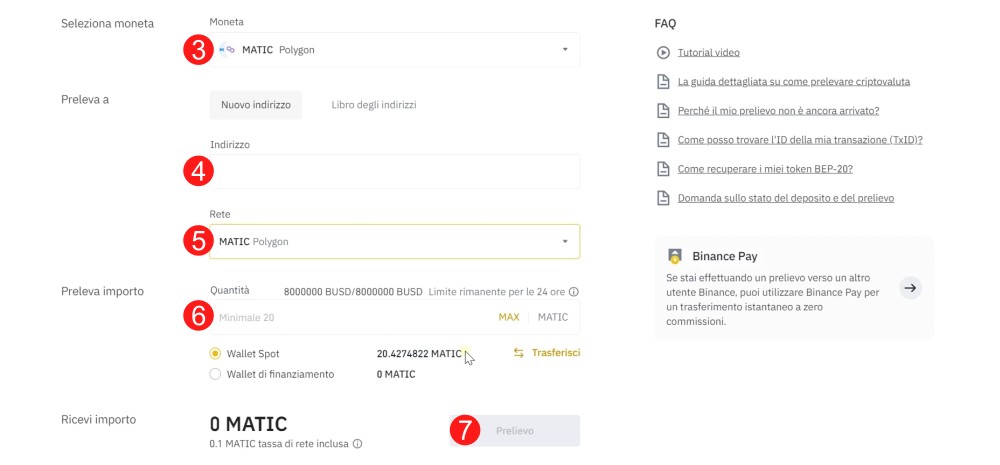Select the Wallet Spot radio option

click(215, 354)
